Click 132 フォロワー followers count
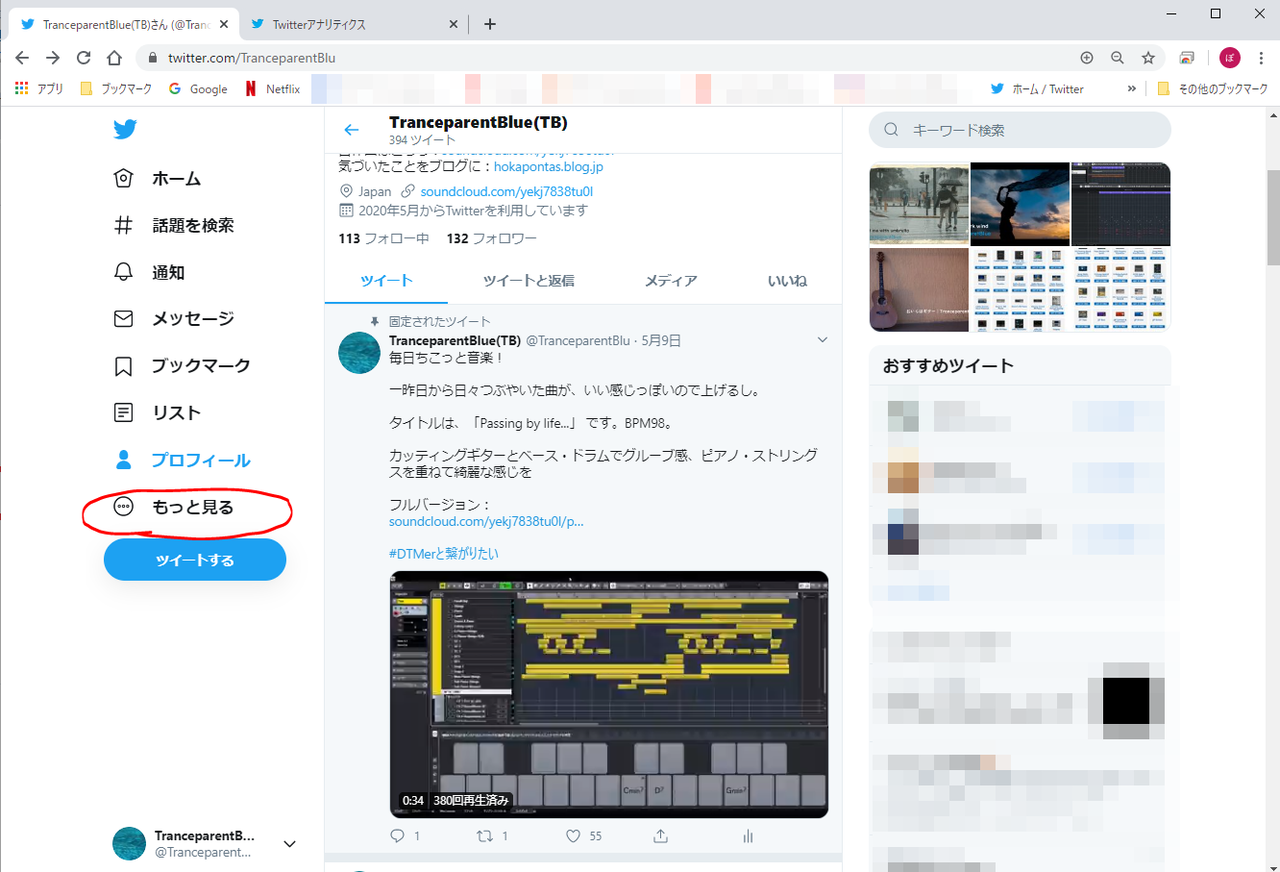Screen dimensions: 1280x872 coord(492,238)
